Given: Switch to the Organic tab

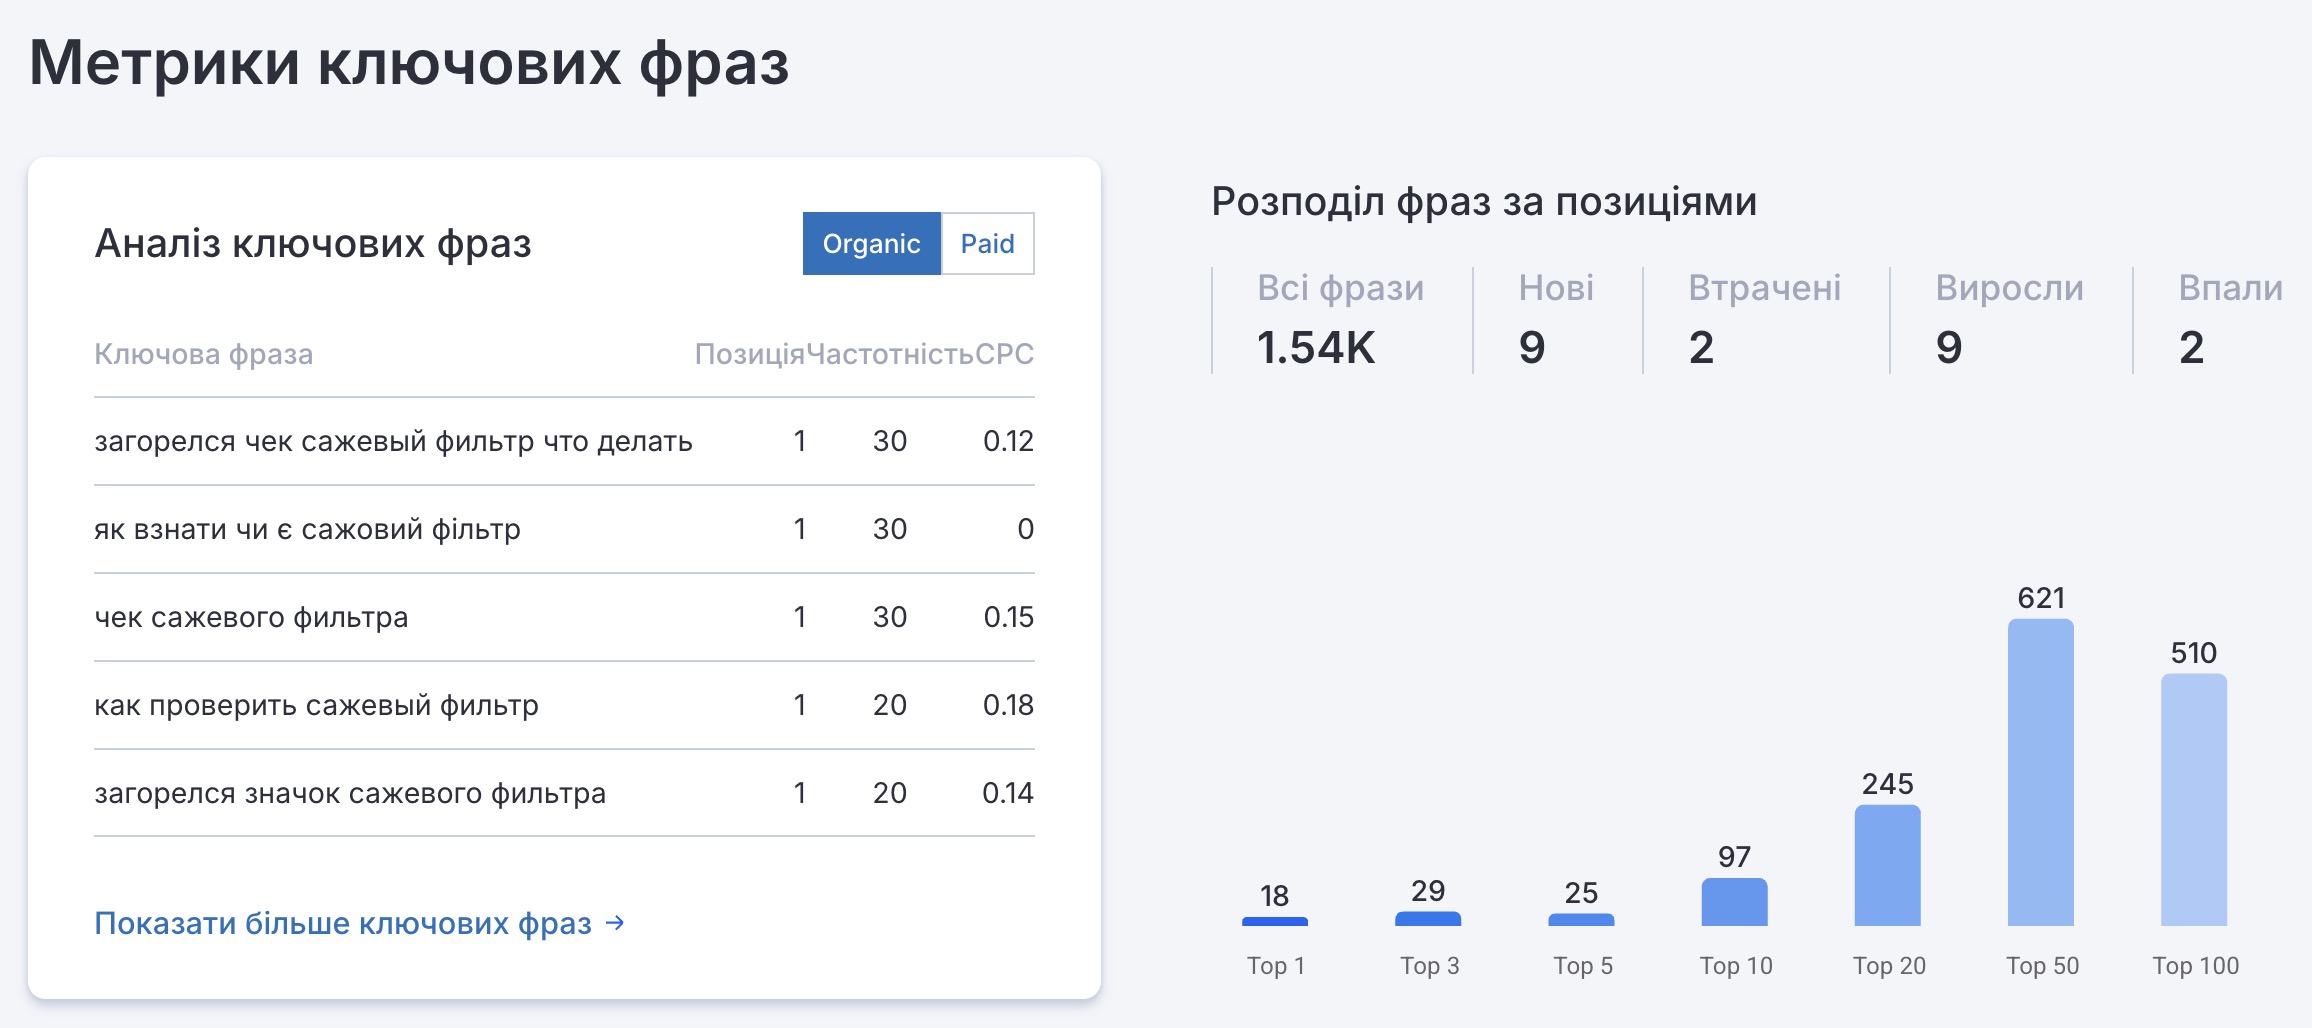Looking at the screenshot, I should point(871,244).
